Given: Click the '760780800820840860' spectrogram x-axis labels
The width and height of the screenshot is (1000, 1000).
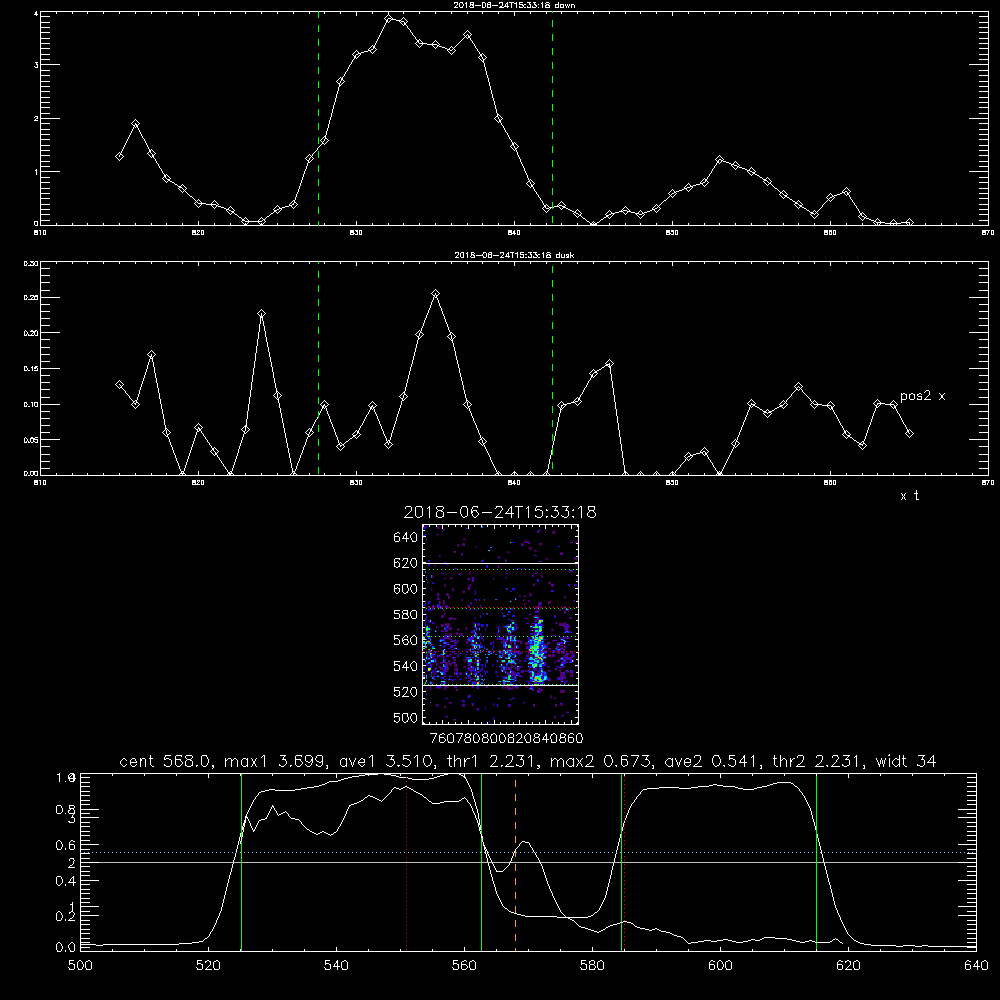Looking at the screenshot, I should pyautogui.click(x=507, y=739).
